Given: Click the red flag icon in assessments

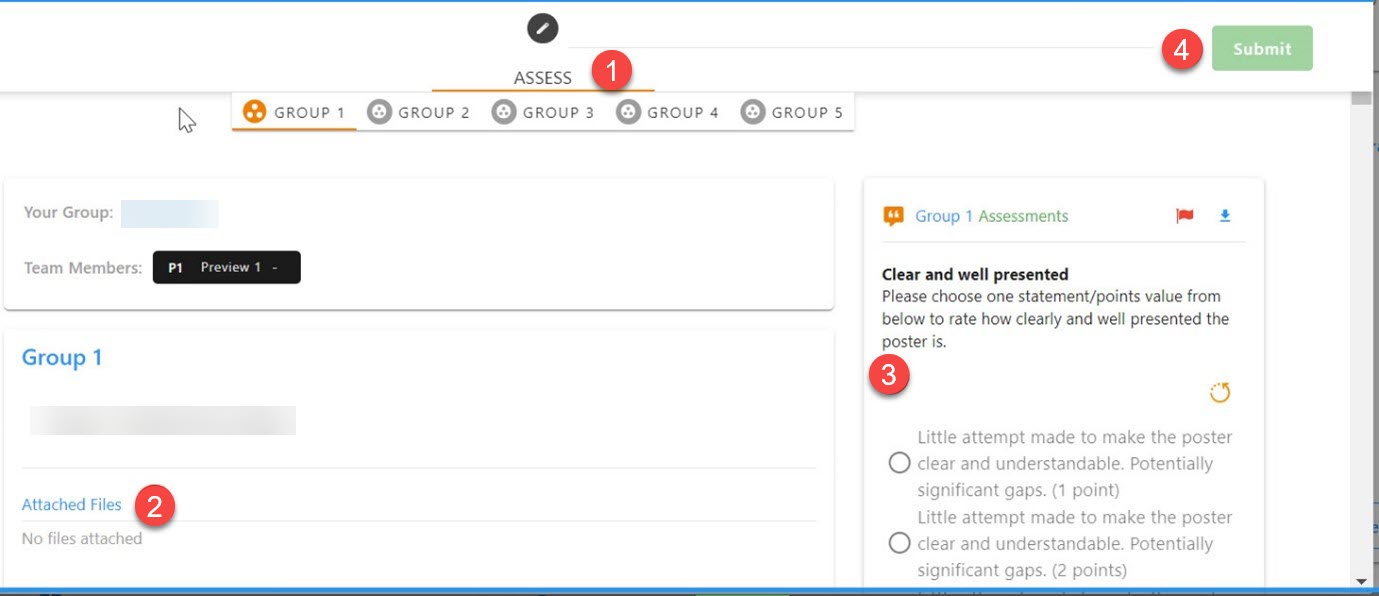Looking at the screenshot, I should point(1185,216).
